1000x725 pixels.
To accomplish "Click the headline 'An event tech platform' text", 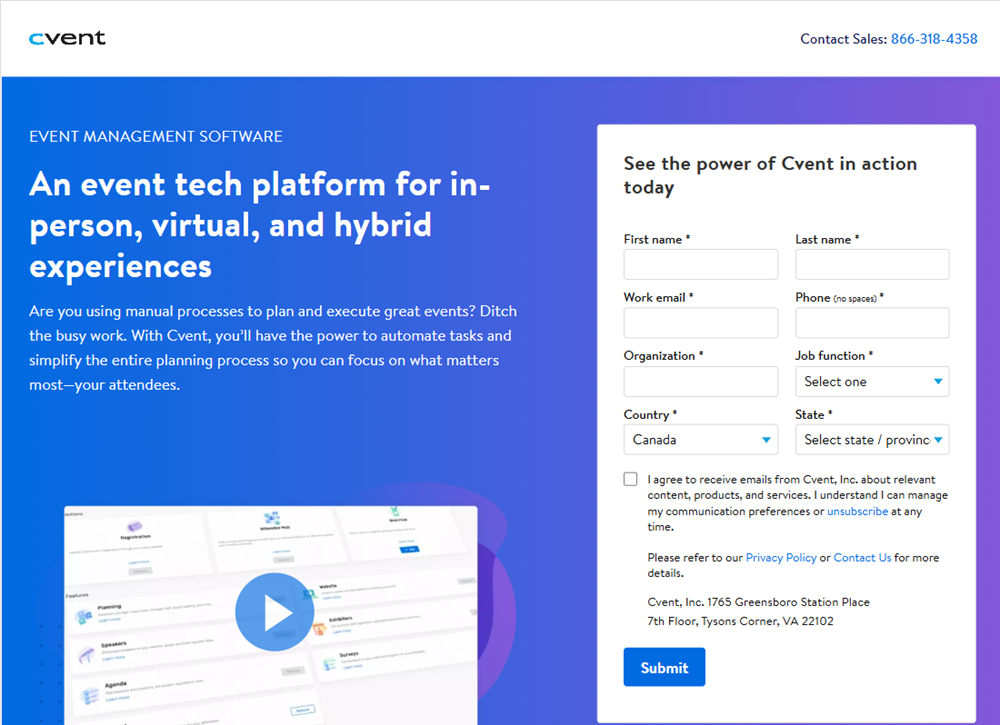I will pos(259,225).
